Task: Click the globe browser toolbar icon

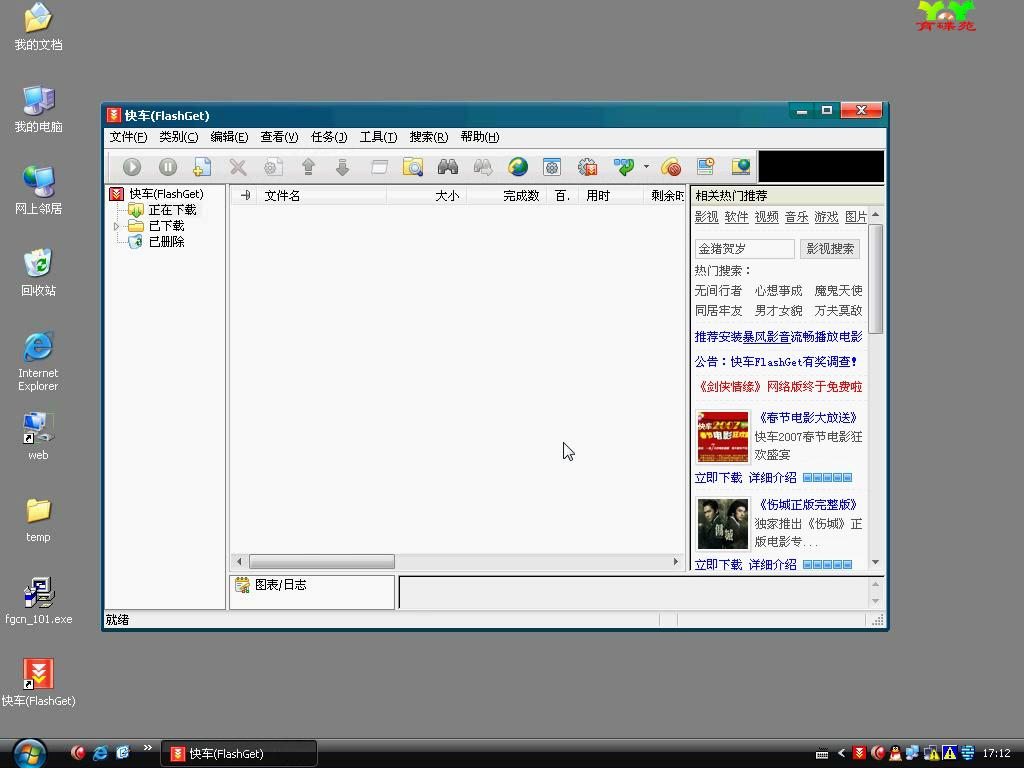Action: [518, 167]
